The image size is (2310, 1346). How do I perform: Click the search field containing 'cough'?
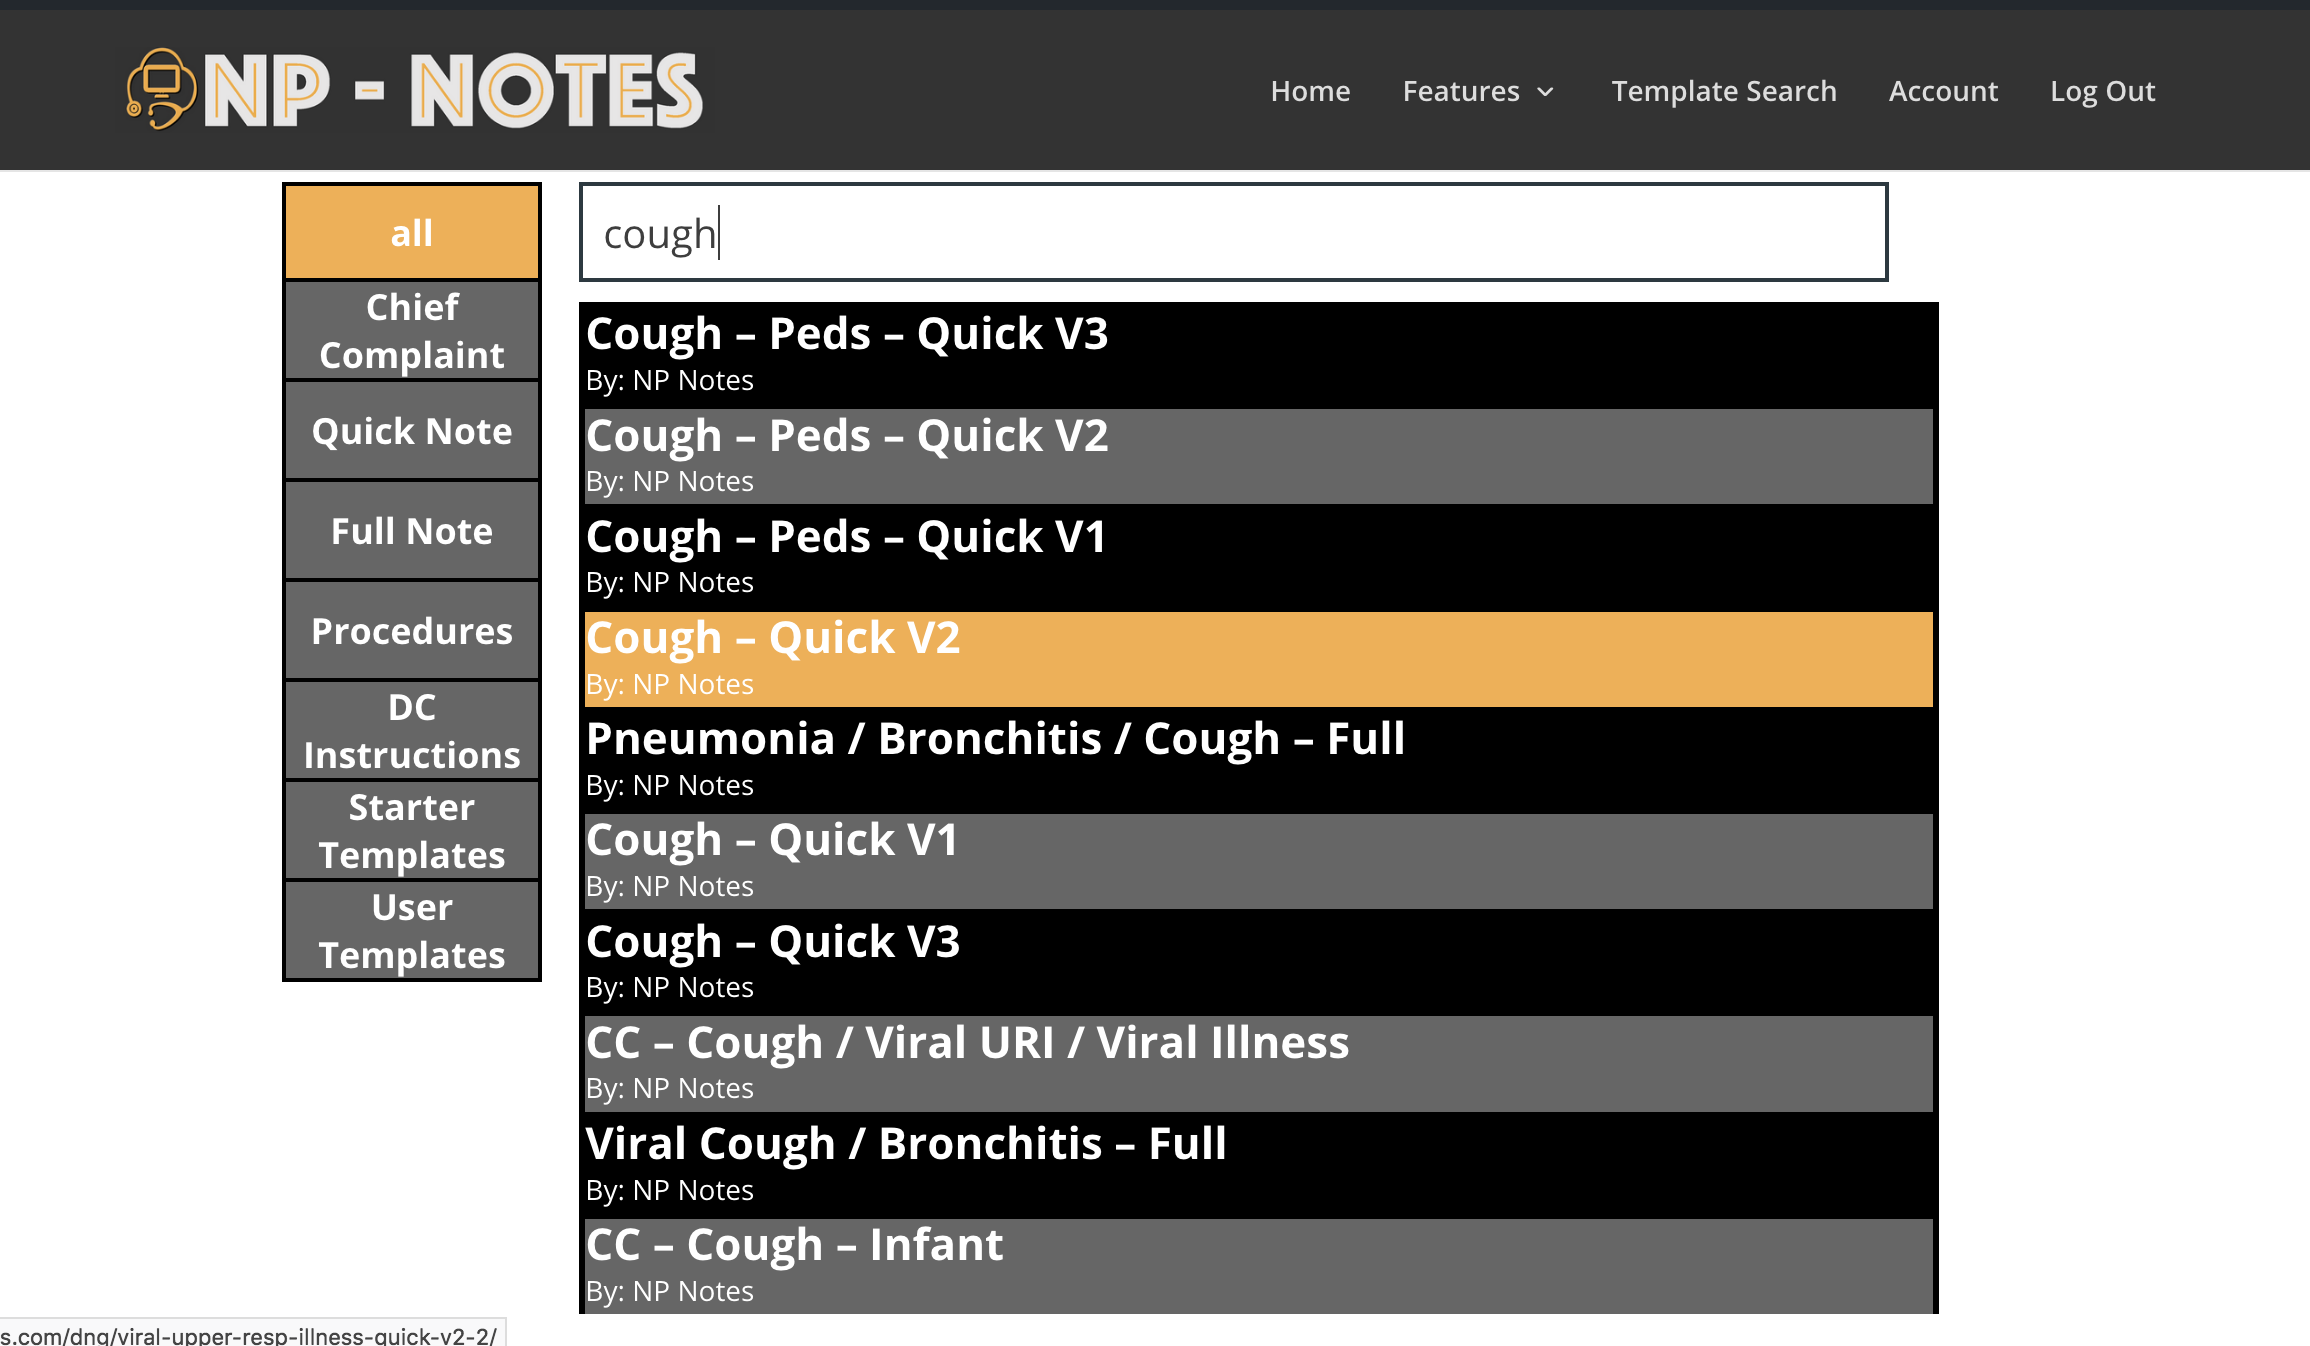(1233, 233)
